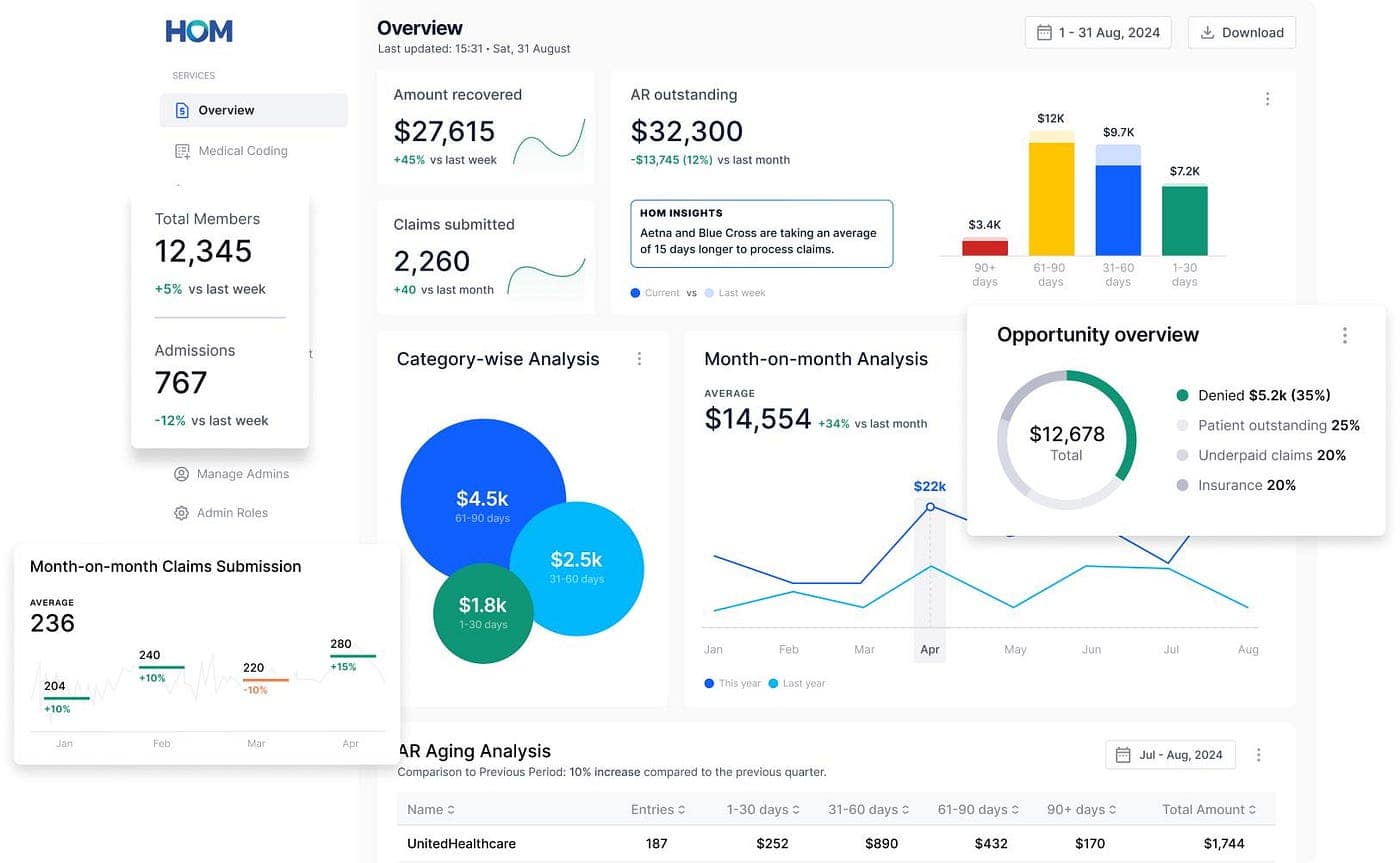Click the Admin Roles gear icon
Screen dimensions: 1400x863
181,513
